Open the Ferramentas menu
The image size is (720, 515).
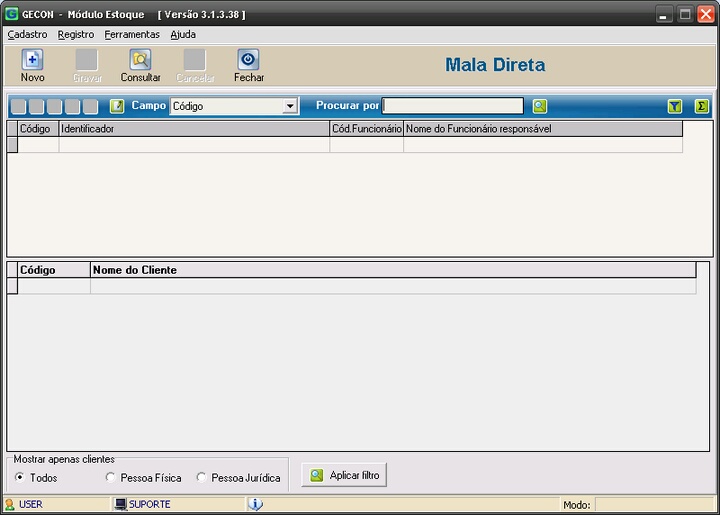pyautogui.click(x=132, y=34)
